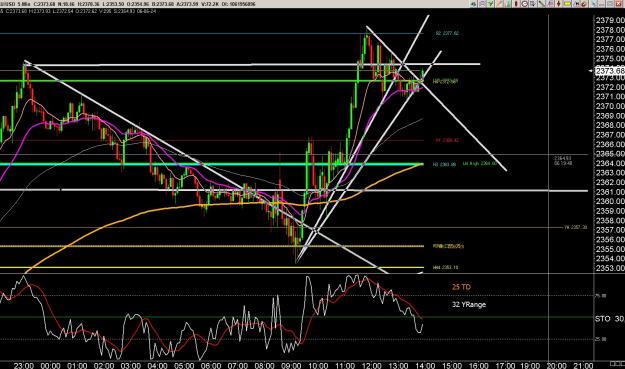Select the red diagonal pen tool
Viewport: 625px width, 369px height.
499,4
